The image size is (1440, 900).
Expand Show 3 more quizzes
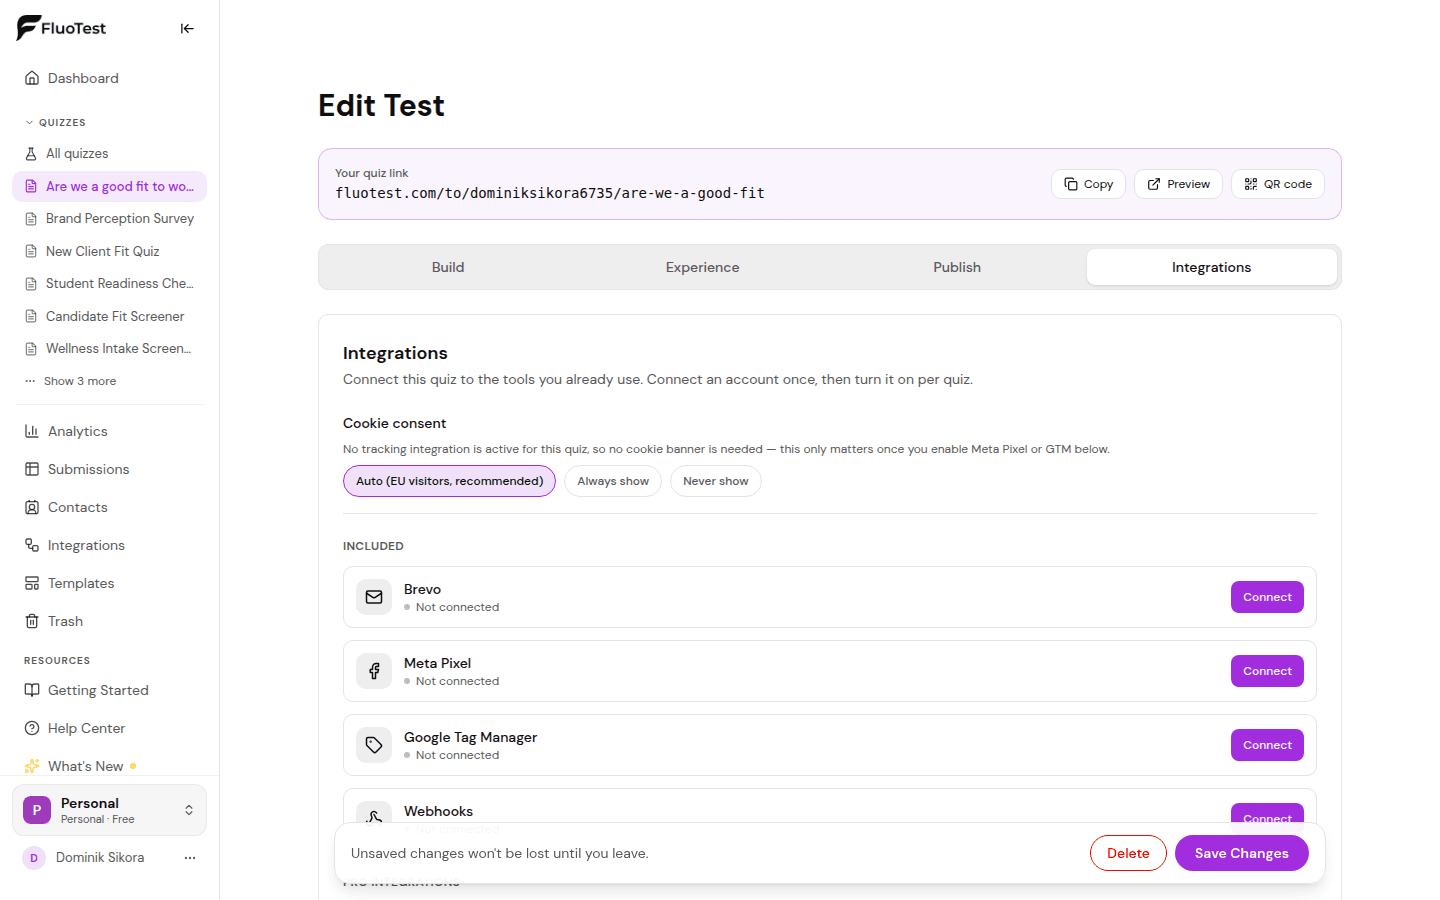pyautogui.click(x=71, y=381)
